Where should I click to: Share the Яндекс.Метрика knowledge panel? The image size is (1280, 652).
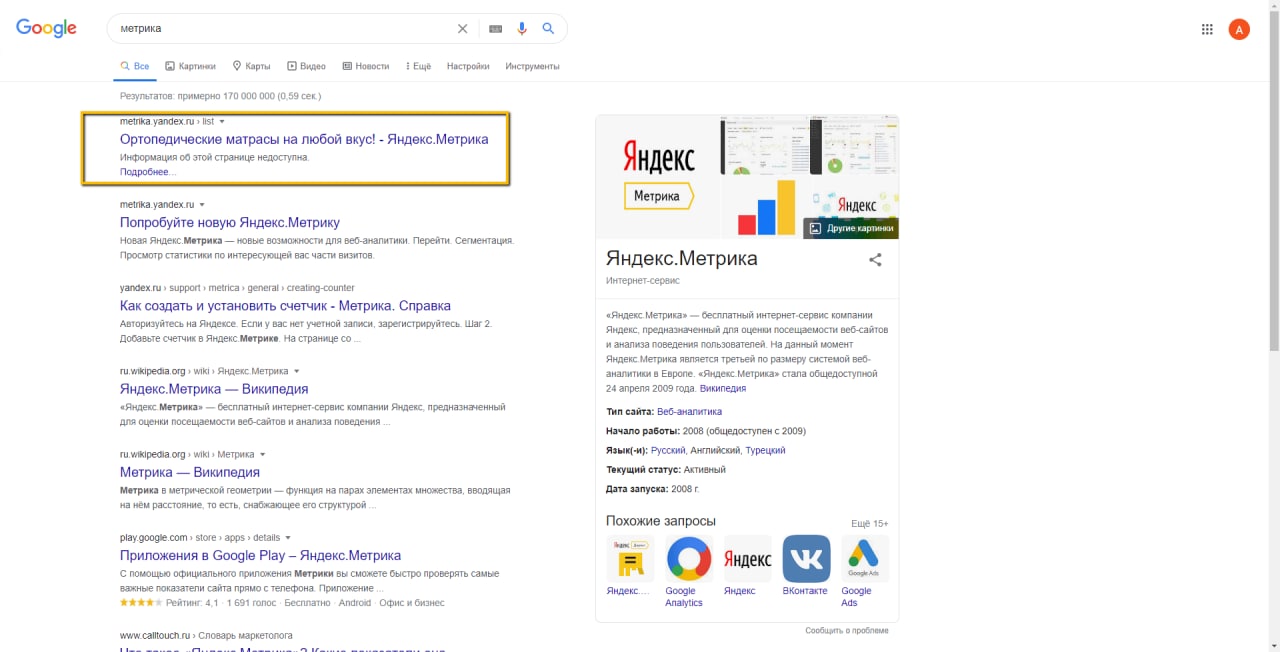(x=875, y=260)
